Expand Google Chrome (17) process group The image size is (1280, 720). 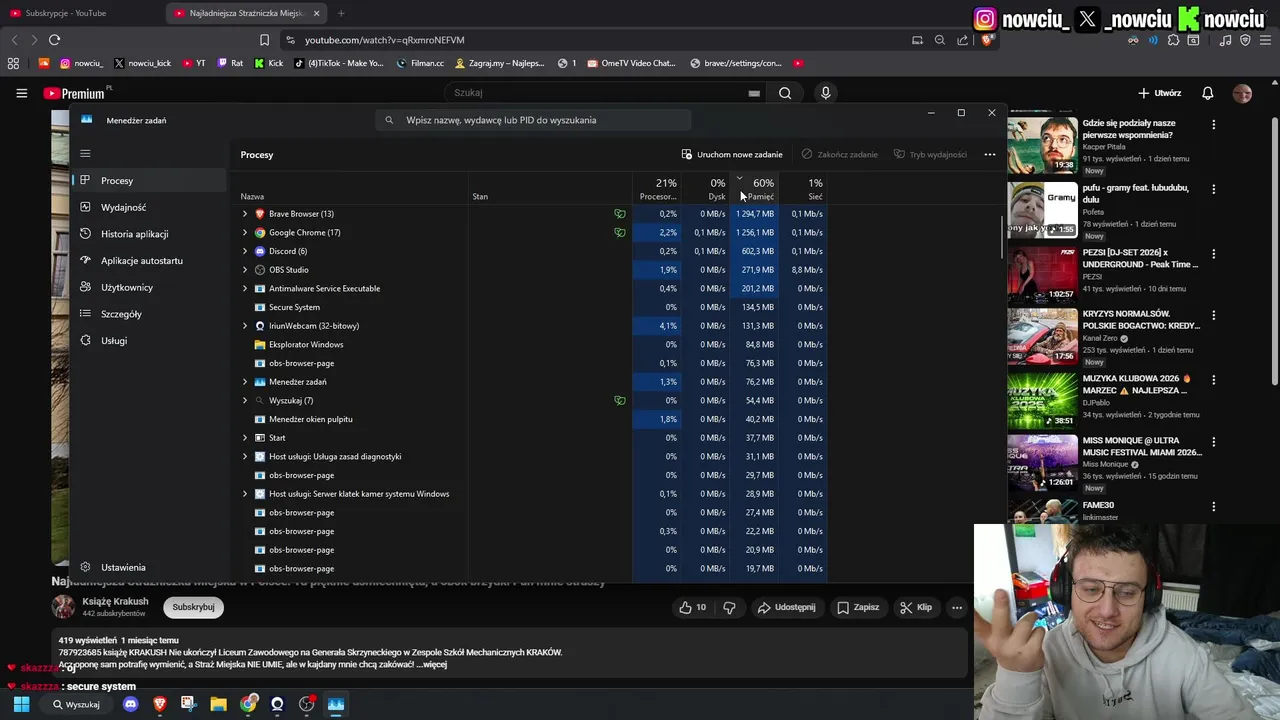tap(245, 232)
